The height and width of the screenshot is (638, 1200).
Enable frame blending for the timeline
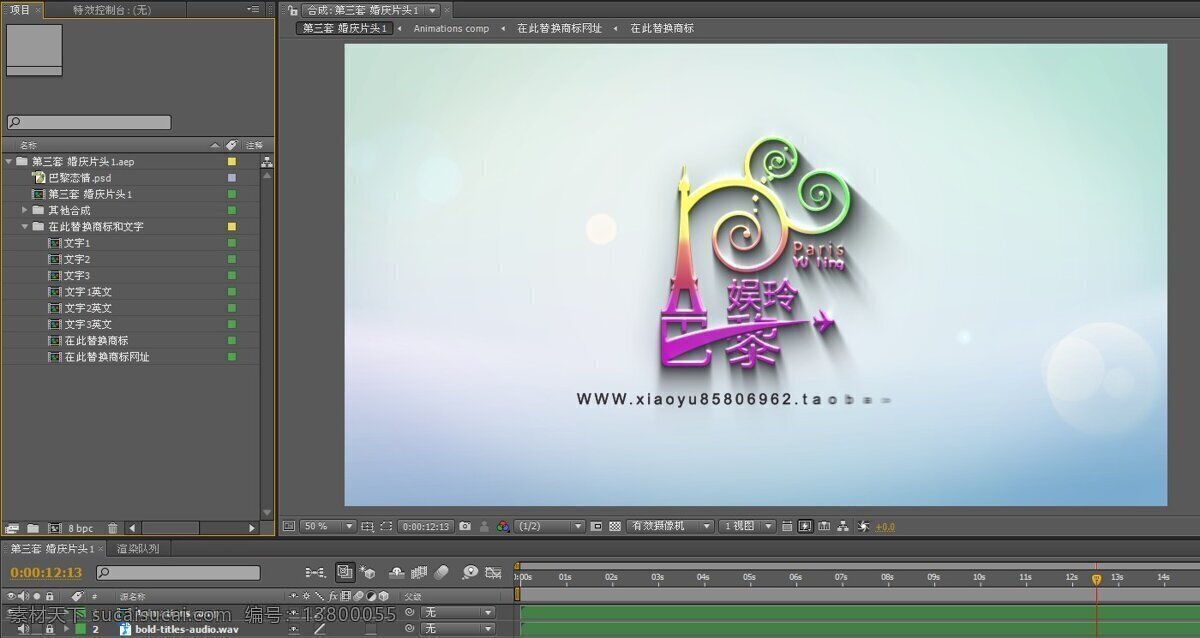coord(419,573)
